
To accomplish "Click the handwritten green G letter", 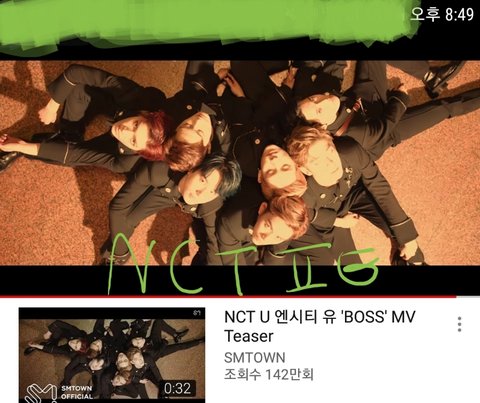I will click(358, 267).
